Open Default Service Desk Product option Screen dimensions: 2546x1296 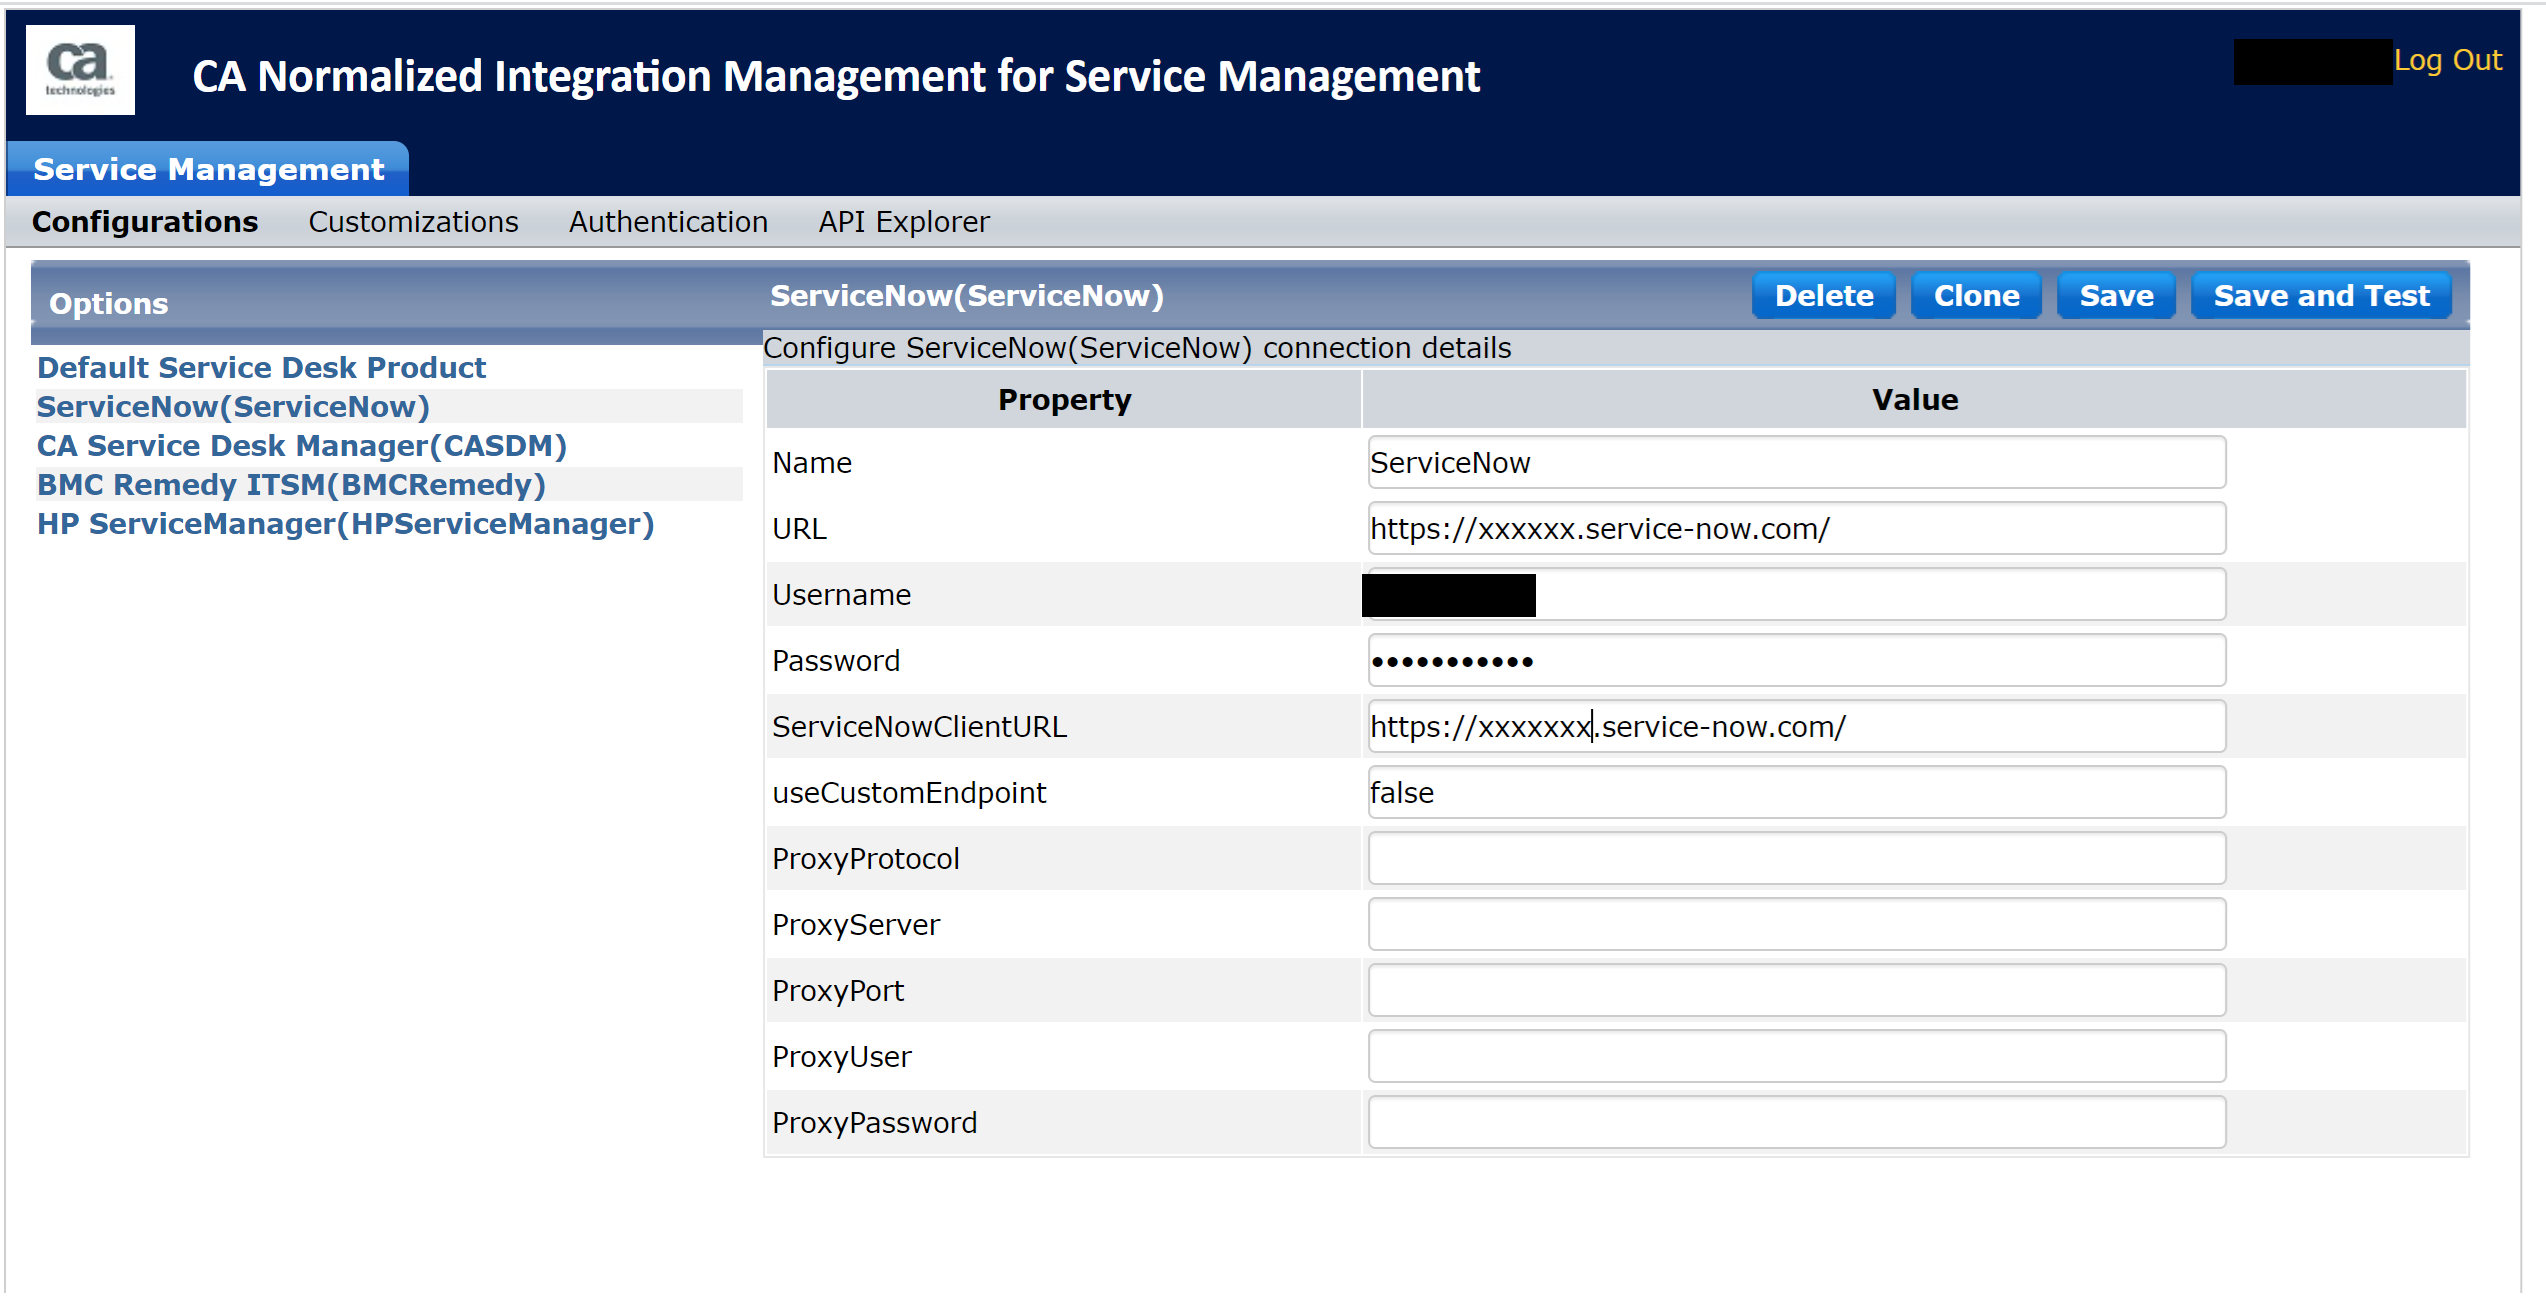tap(261, 368)
